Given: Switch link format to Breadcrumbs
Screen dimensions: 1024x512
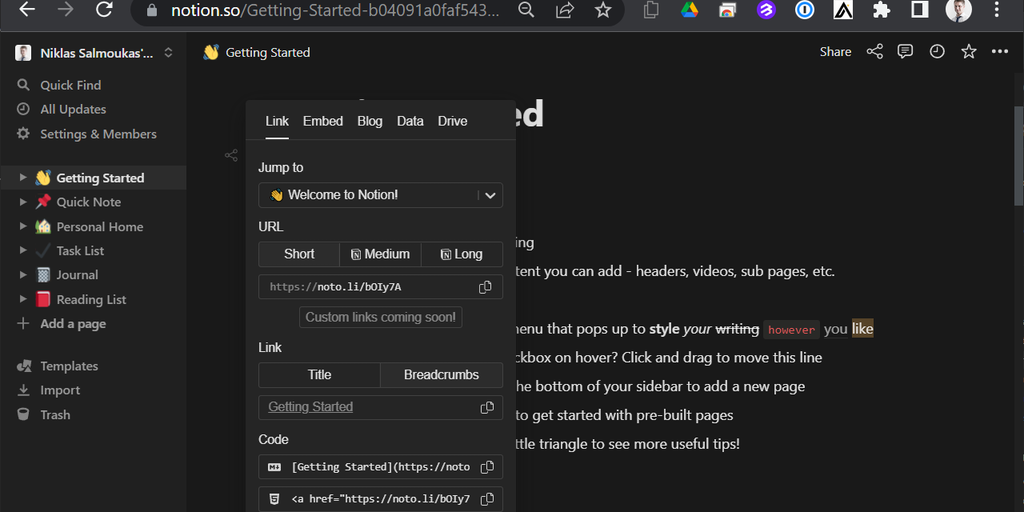Looking at the screenshot, I should [x=441, y=375].
